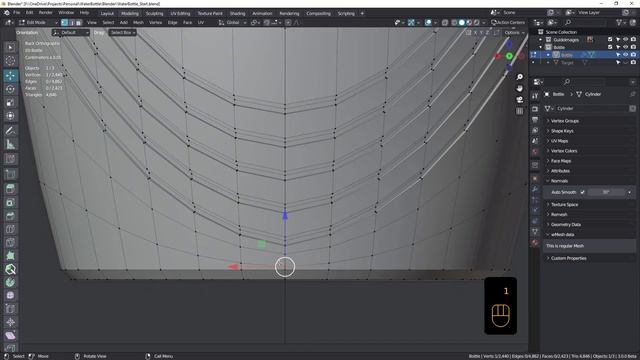Click the Cylinder mesh name field
The height and width of the screenshot is (360, 640).
[591, 109]
